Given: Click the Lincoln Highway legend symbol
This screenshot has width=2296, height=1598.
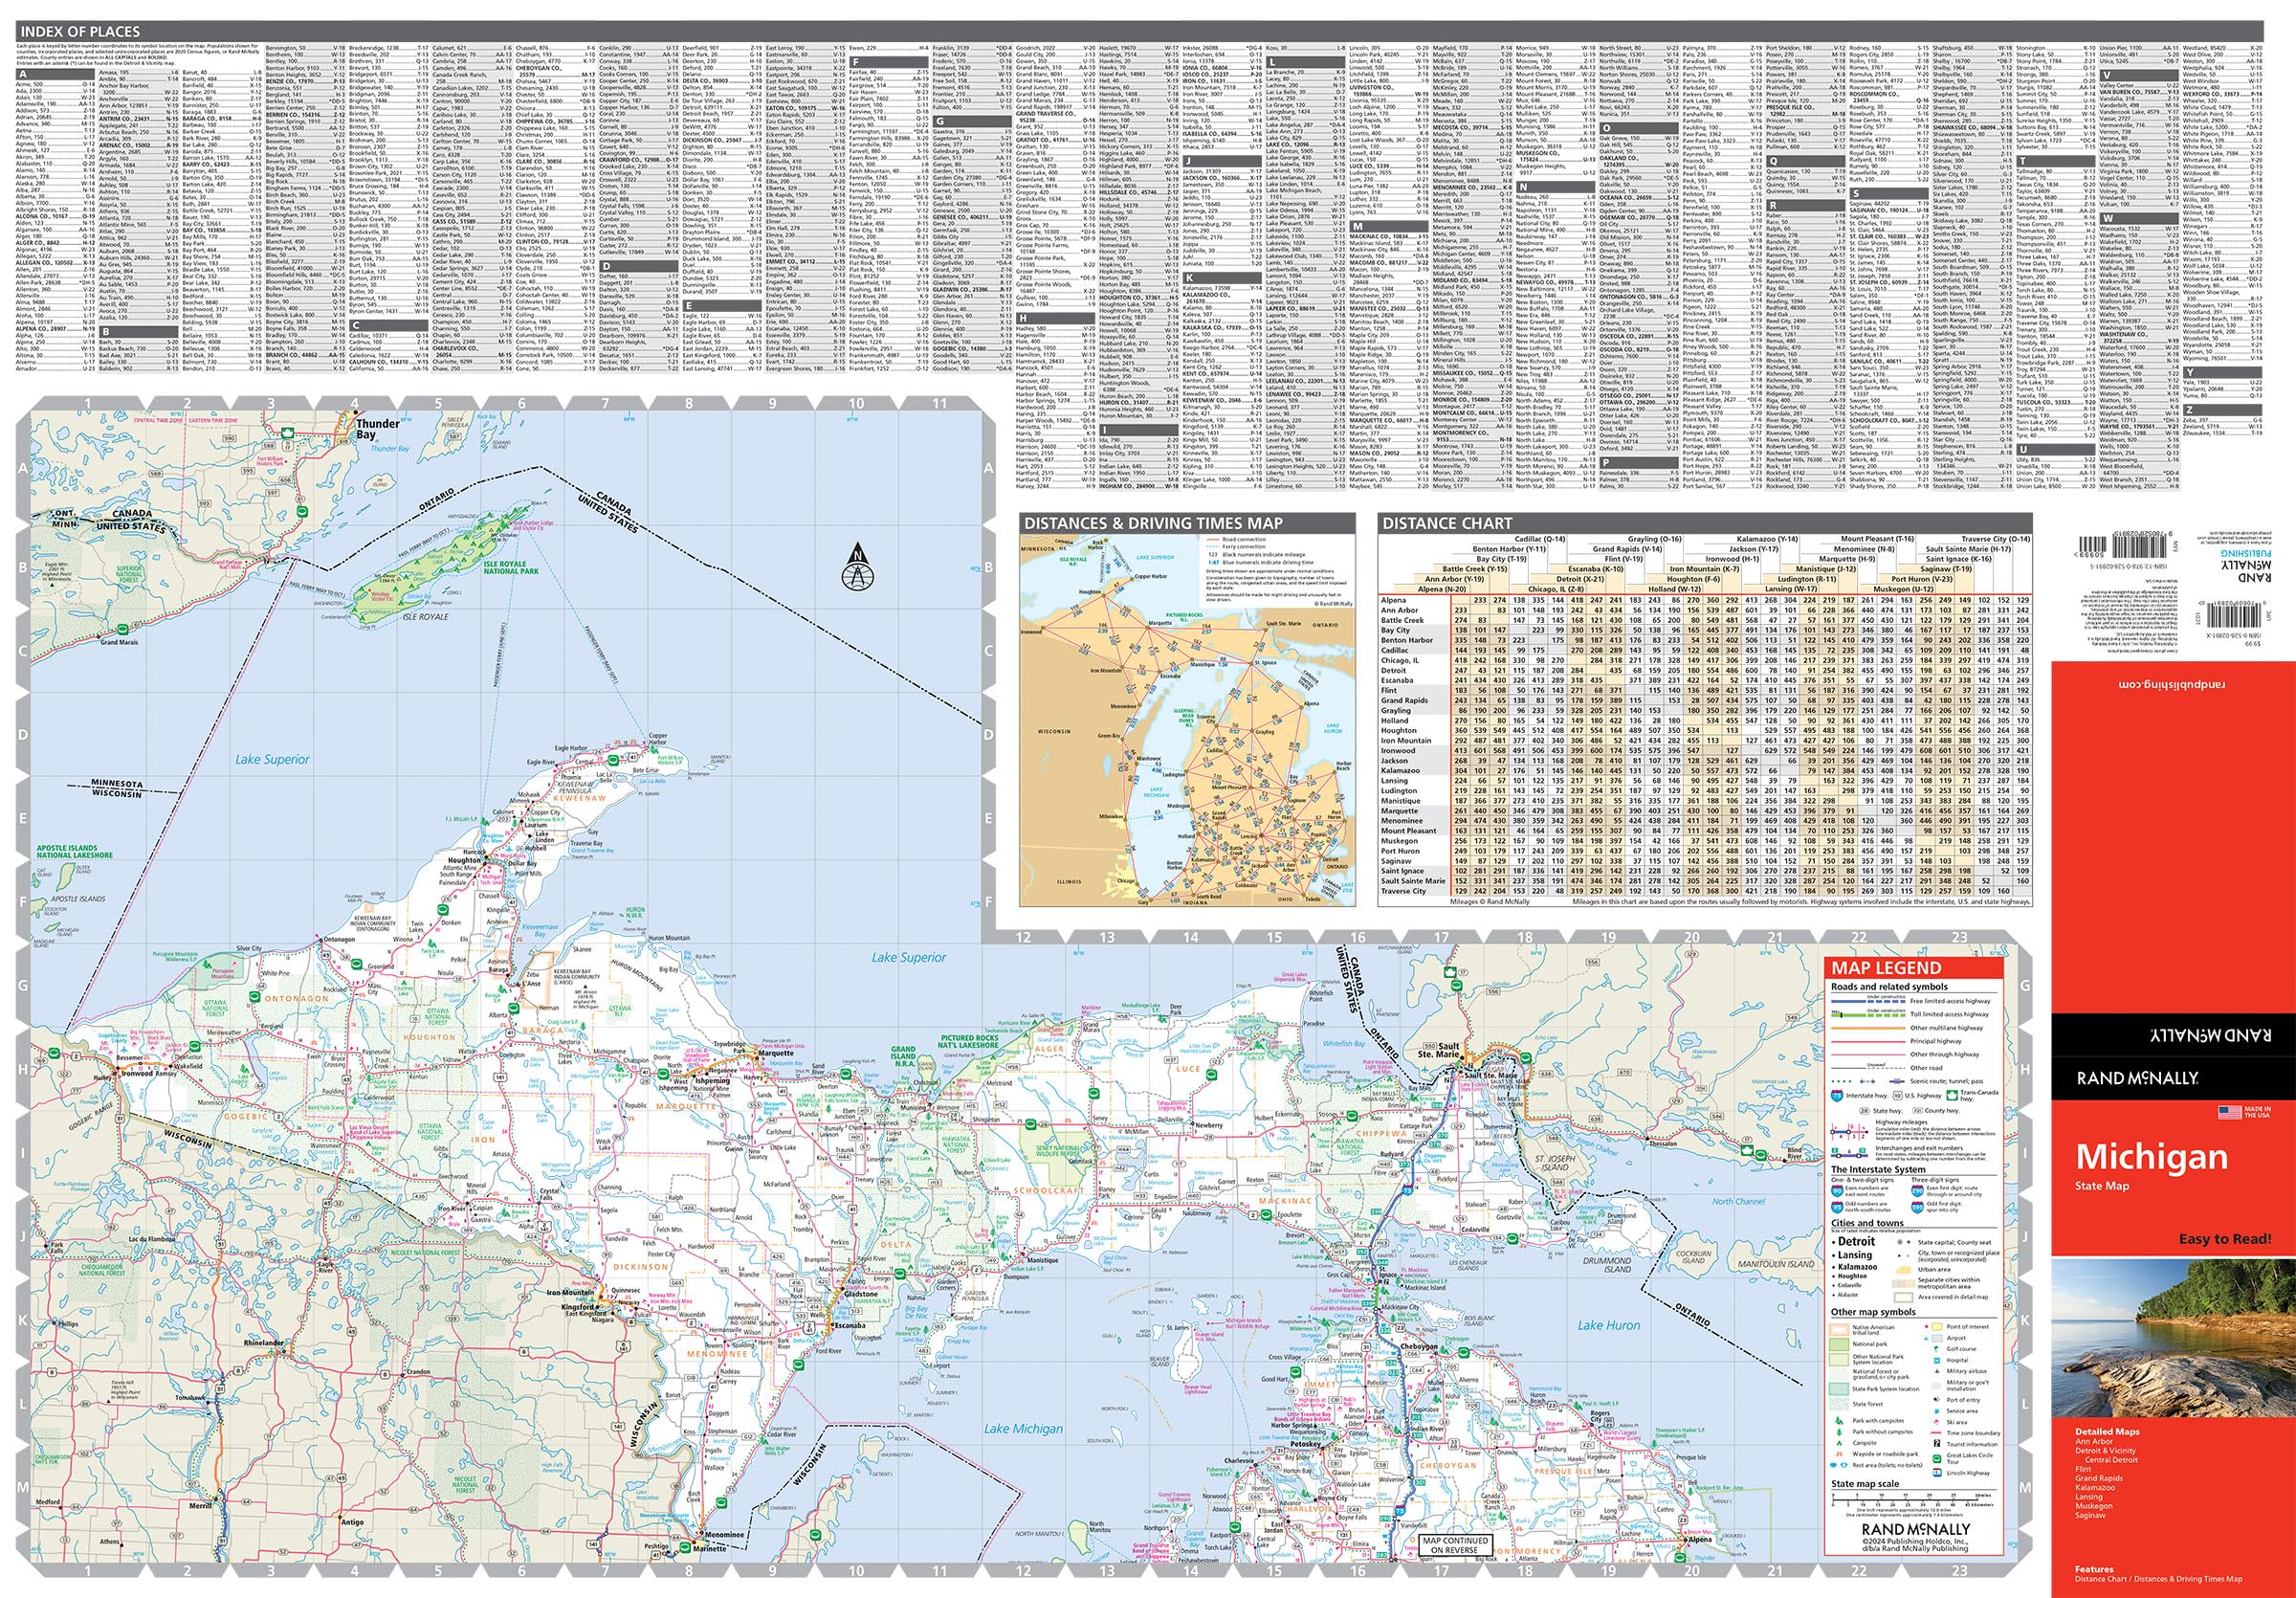Looking at the screenshot, I should (x=1937, y=1473).
